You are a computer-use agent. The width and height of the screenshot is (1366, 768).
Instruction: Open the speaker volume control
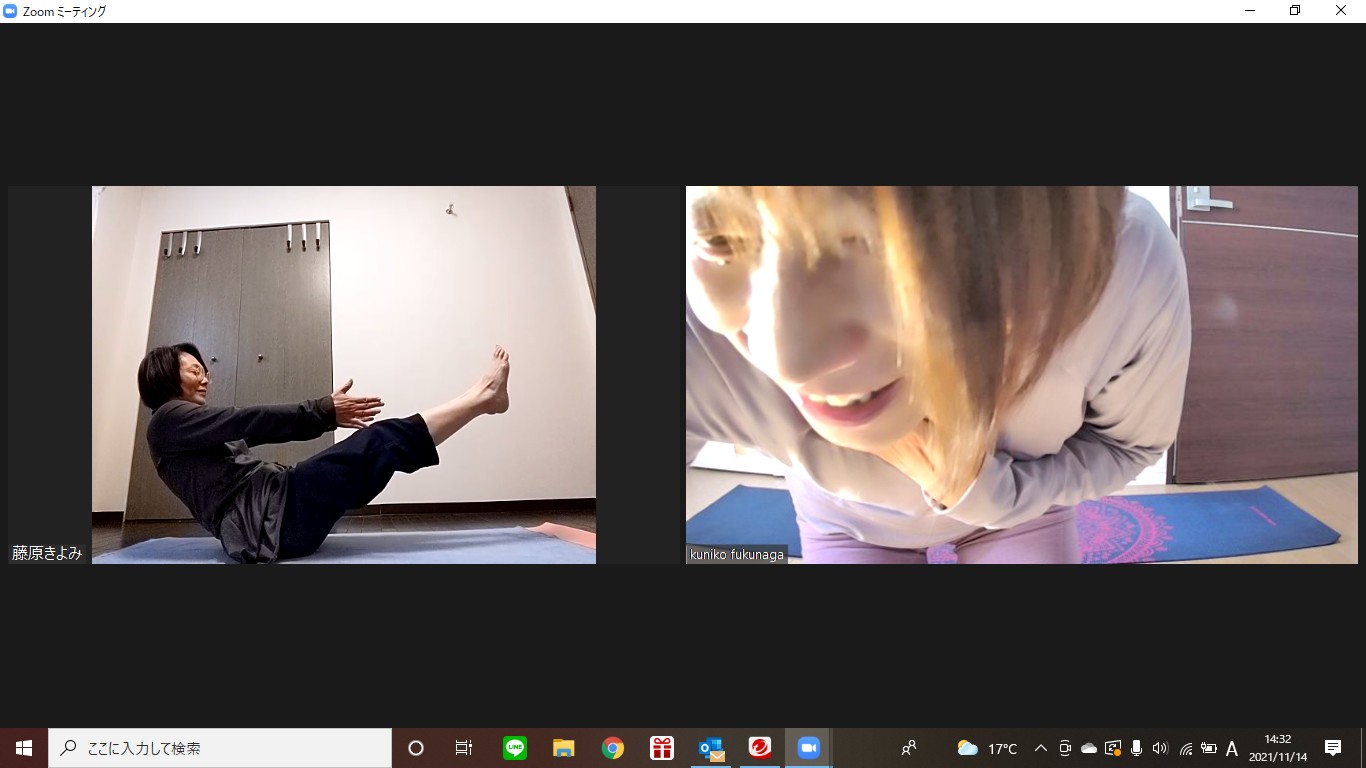point(1160,748)
